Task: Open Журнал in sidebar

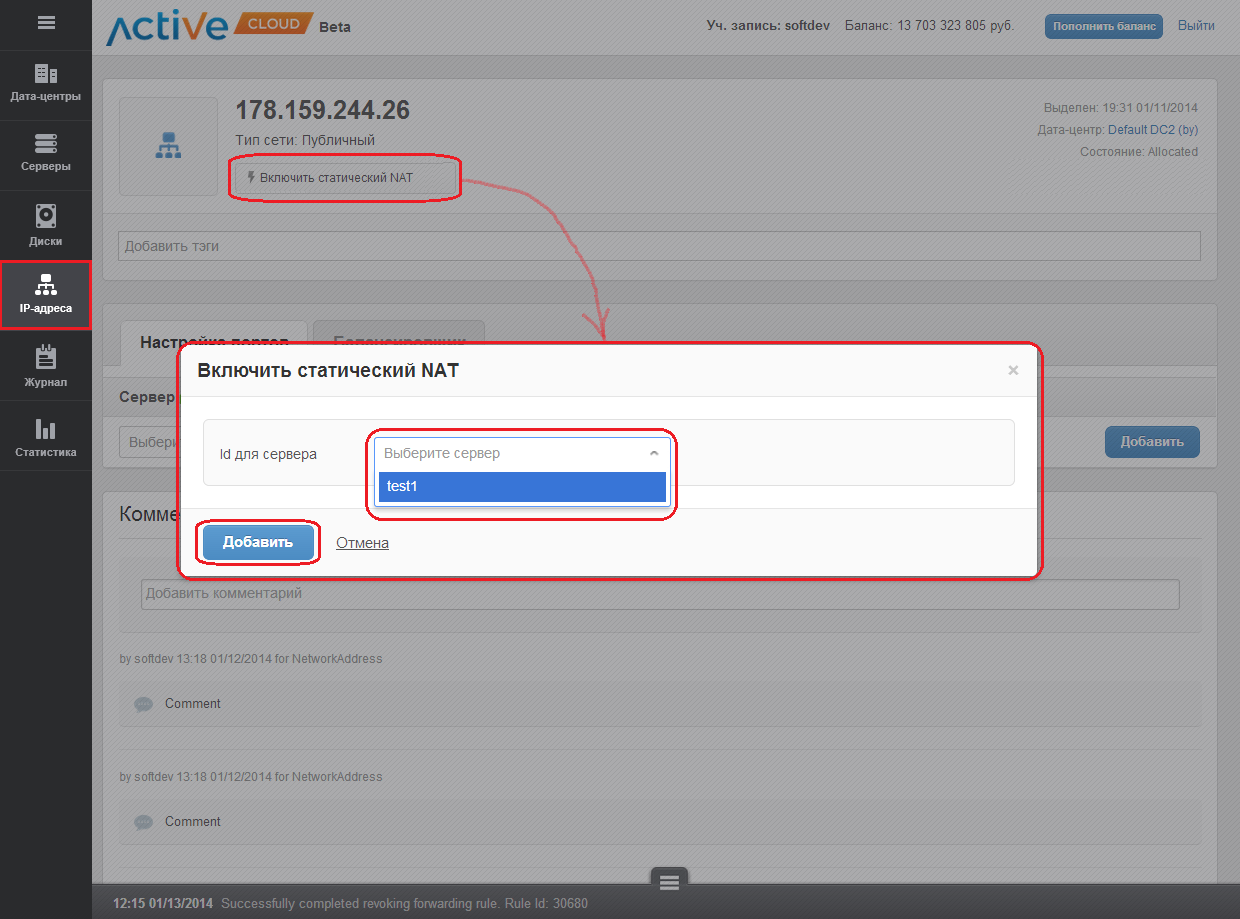Action: click(x=46, y=366)
